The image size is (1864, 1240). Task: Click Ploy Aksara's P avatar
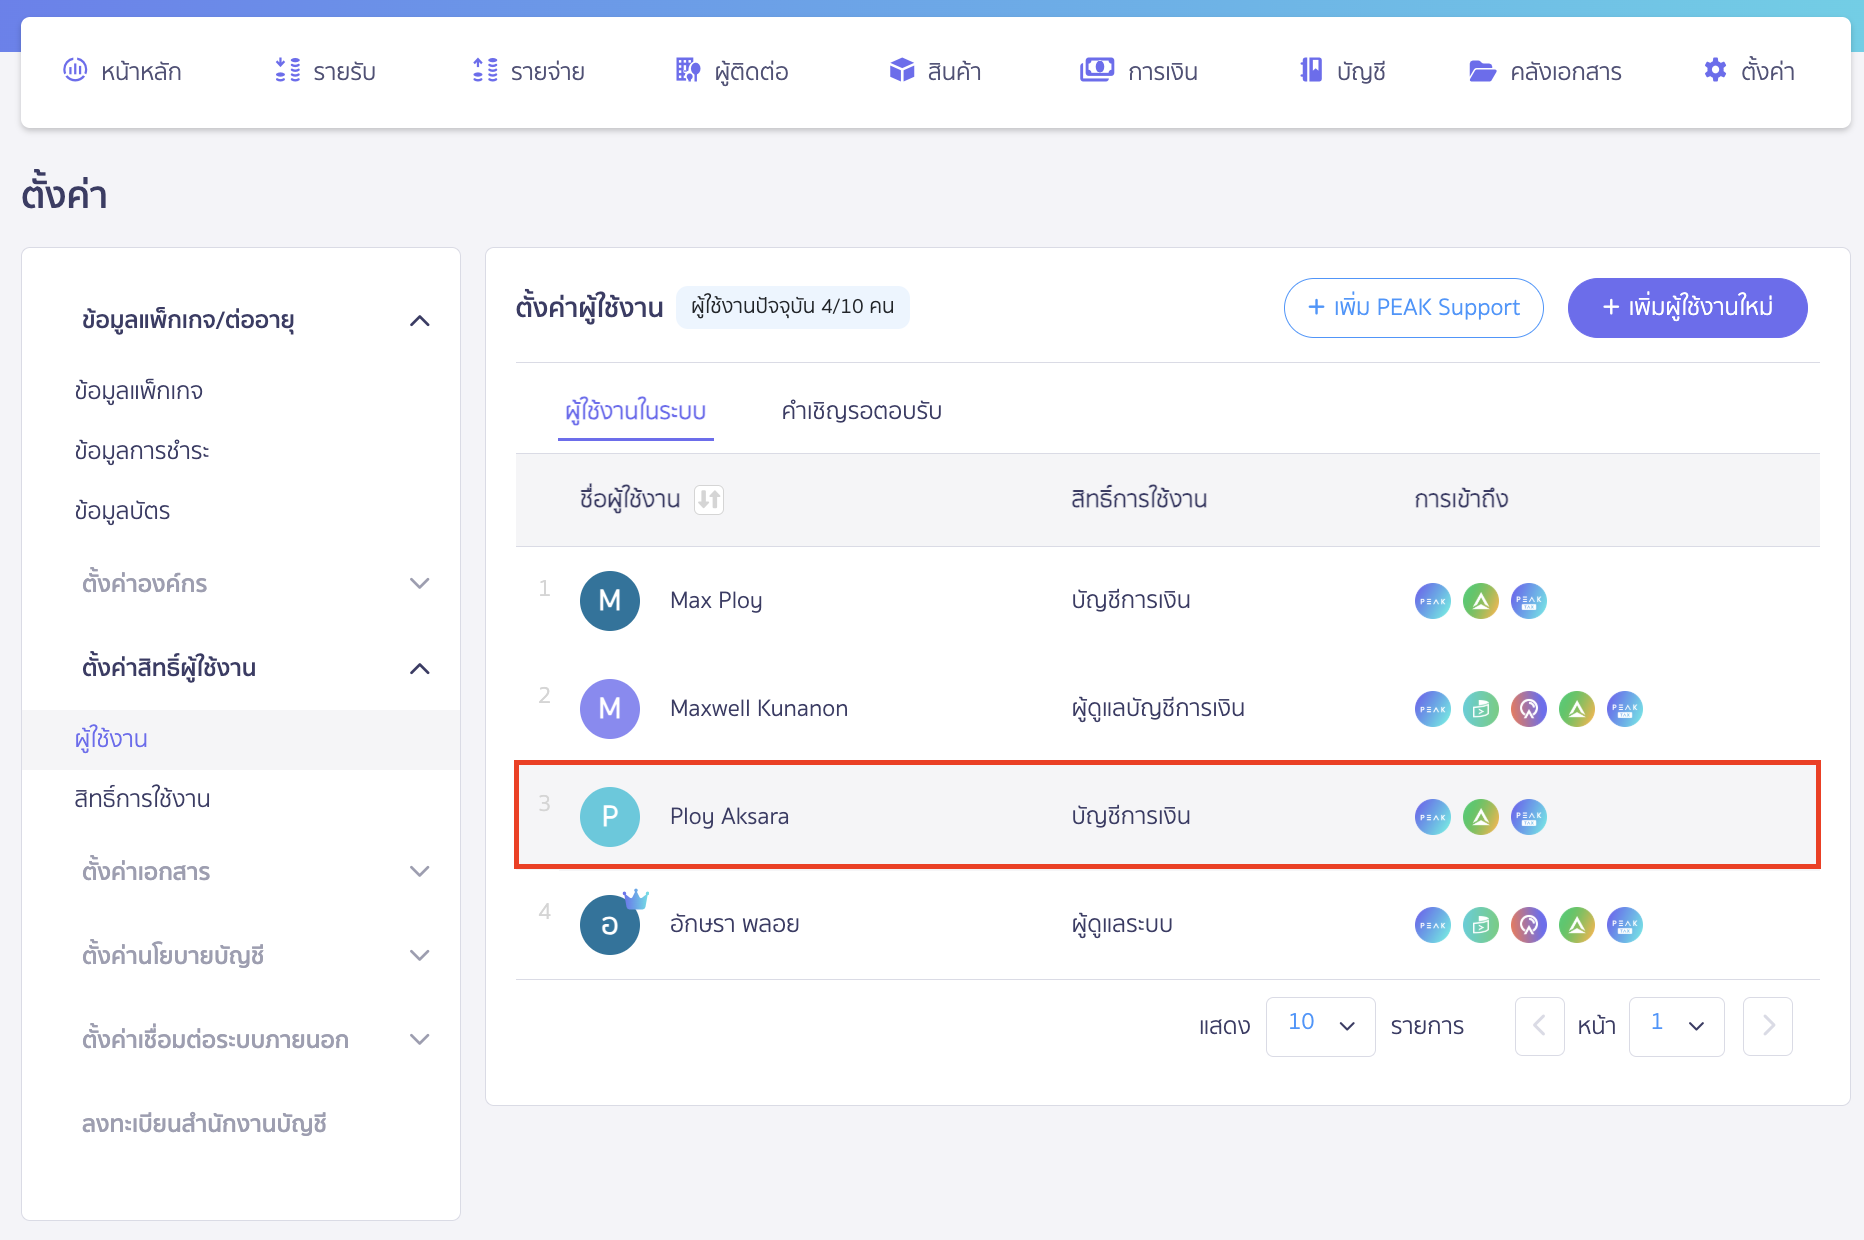(609, 817)
